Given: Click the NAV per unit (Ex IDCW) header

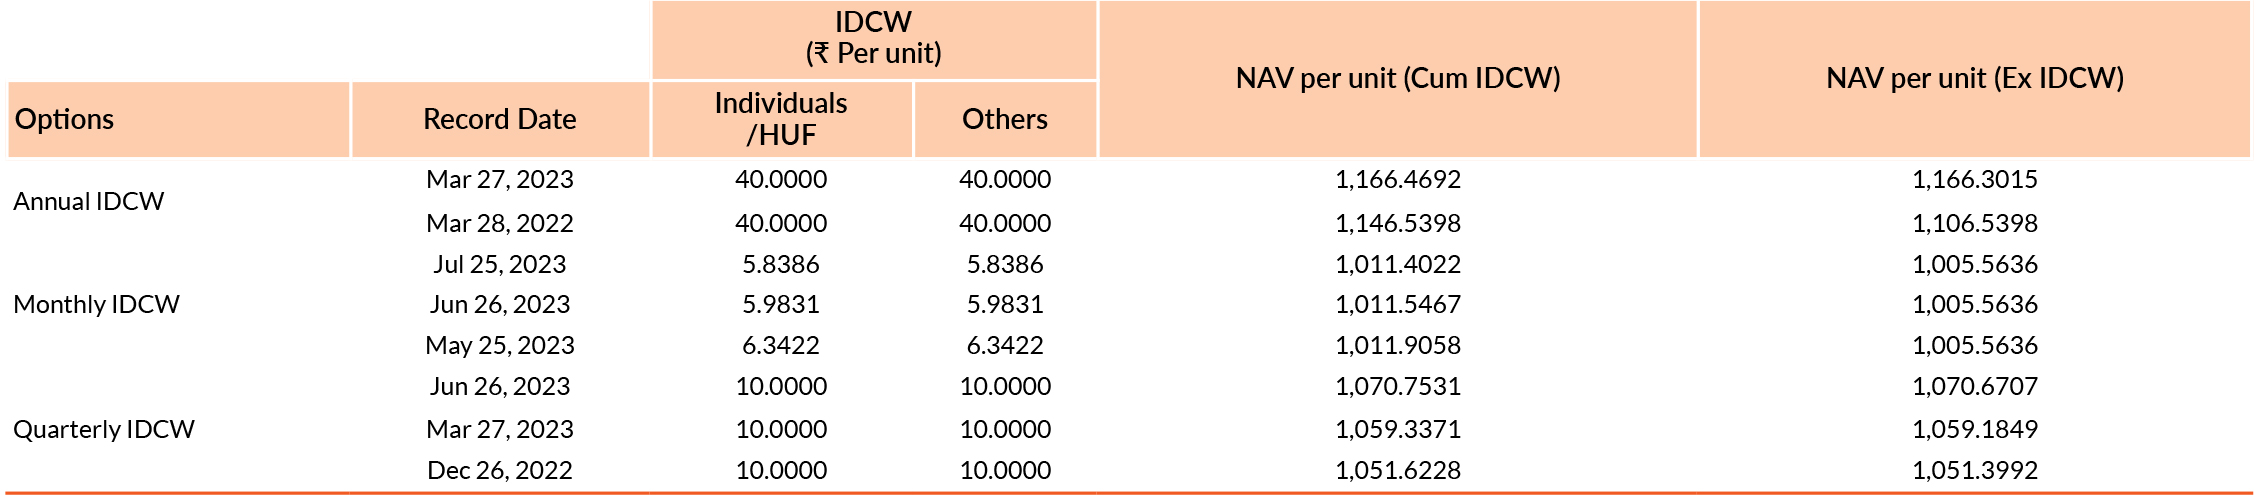Looking at the screenshot, I should coord(1974,78).
